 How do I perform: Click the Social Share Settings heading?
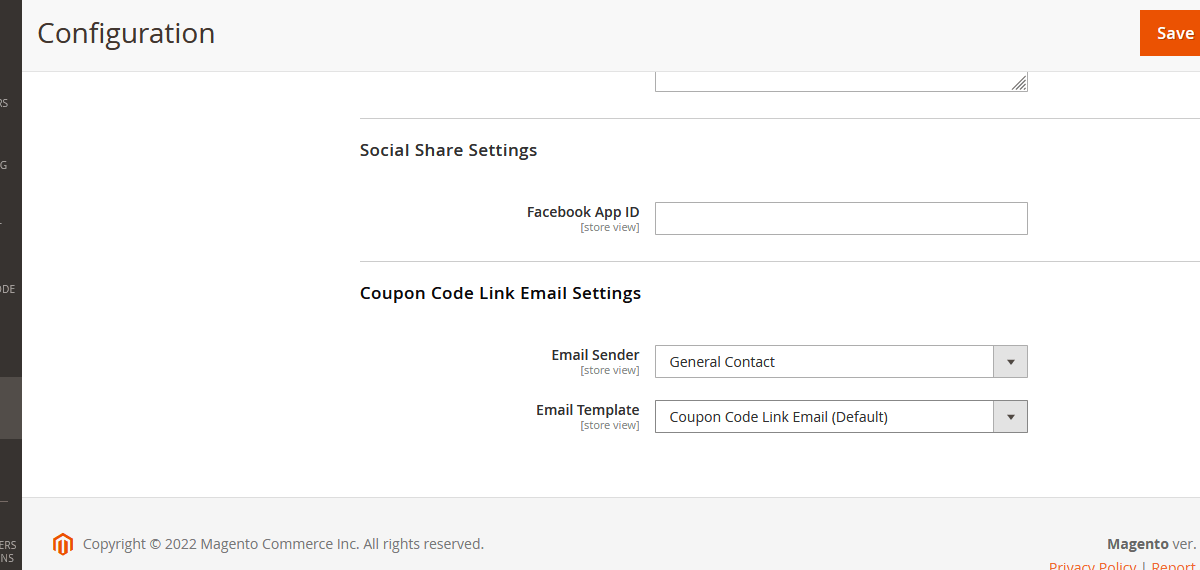pyautogui.click(x=448, y=150)
